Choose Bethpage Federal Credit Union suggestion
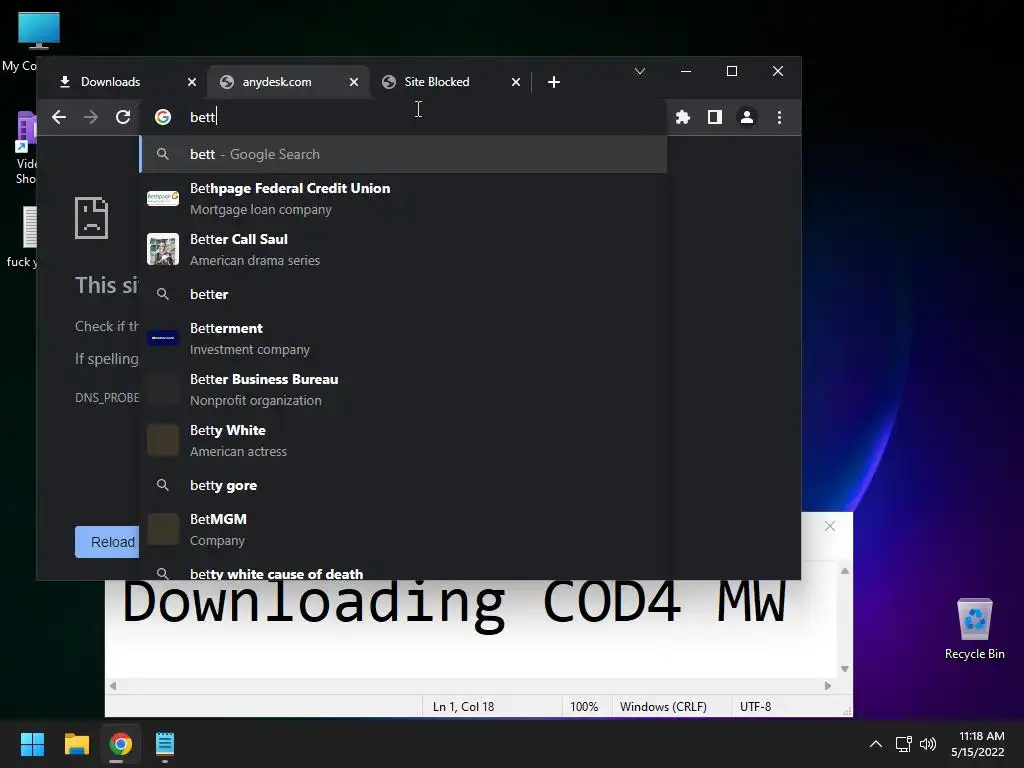Viewport: 1024px width, 768px height. tap(404, 199)
